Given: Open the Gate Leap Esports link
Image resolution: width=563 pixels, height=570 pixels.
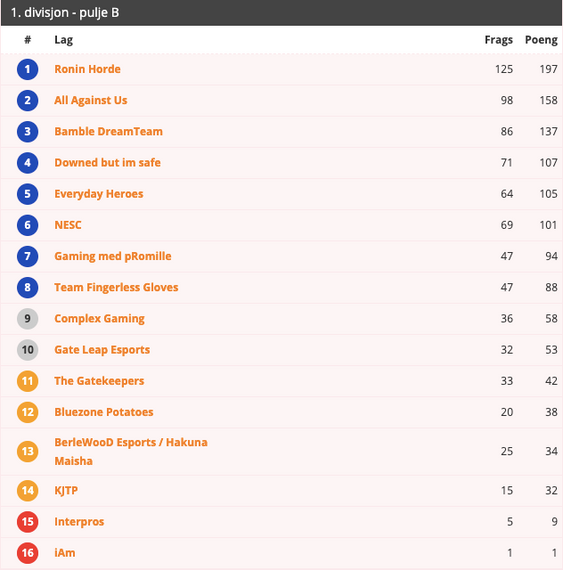Looking at the screenshot, I should 102,350.
